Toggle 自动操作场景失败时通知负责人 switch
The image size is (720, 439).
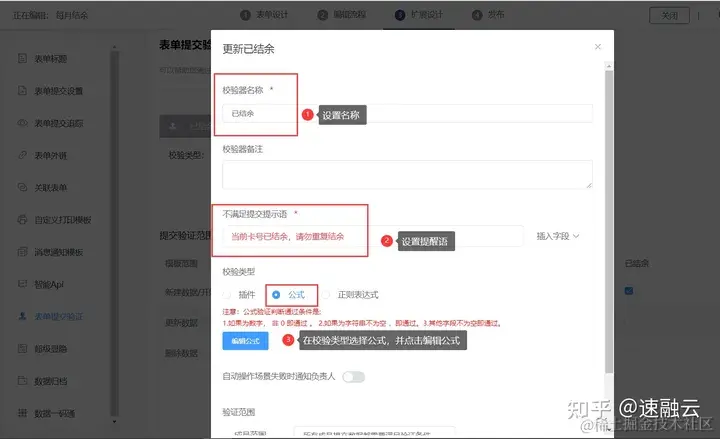point(354,377)
